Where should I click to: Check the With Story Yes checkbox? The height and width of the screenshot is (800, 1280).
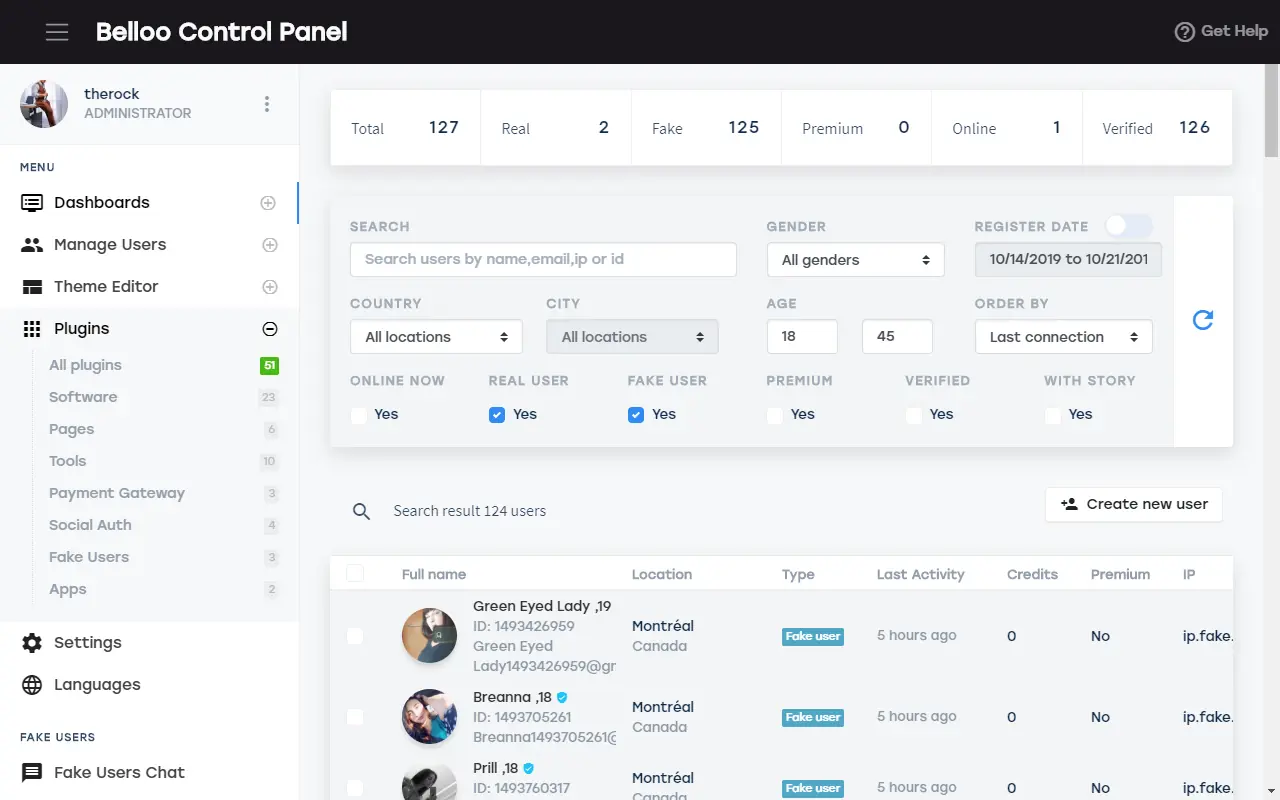pyautogui.click(x=1053, y=415)
